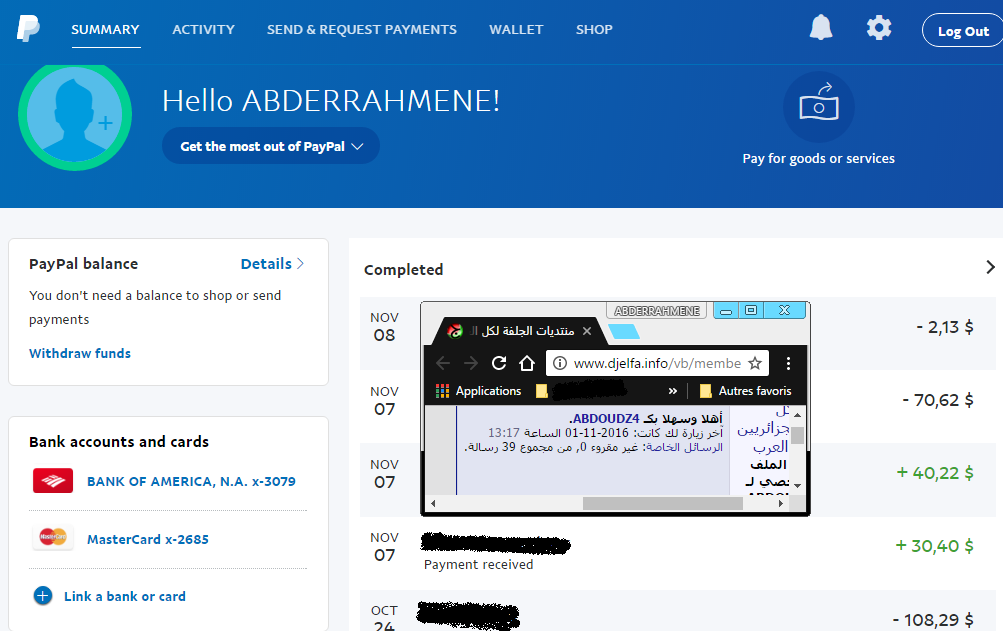Click the browser vertical scrollbar thumb
The width and height of the screenshot is (1003, 631).
tap(797, 435)
